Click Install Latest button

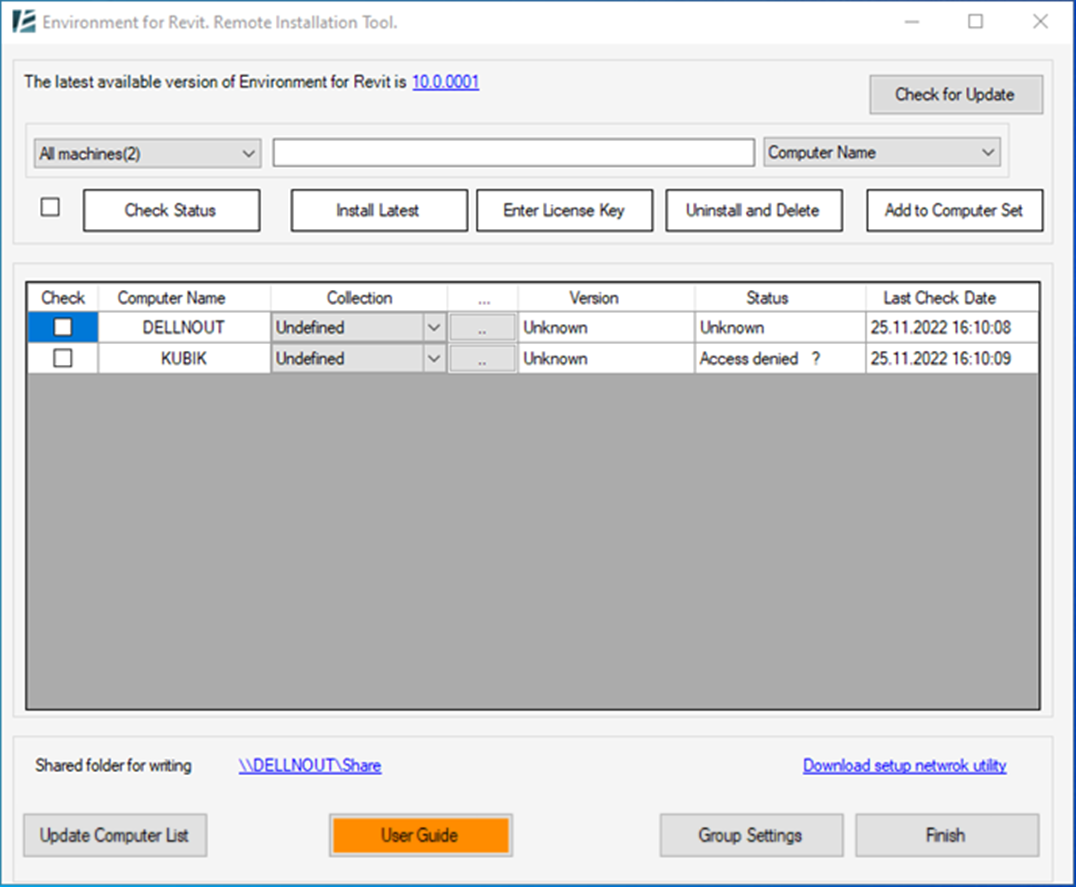tap(379, 210)
